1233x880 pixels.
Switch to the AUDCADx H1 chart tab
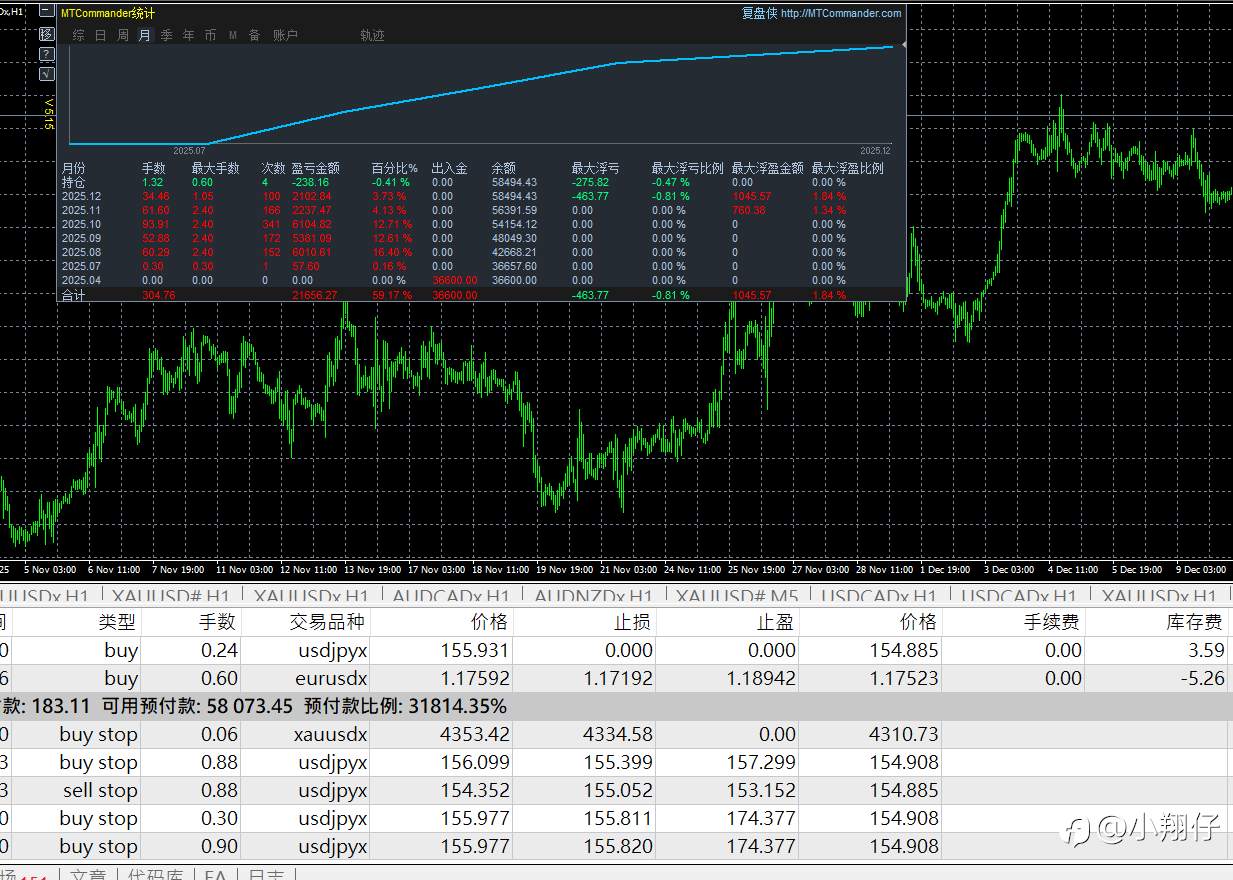coord(450,597)
